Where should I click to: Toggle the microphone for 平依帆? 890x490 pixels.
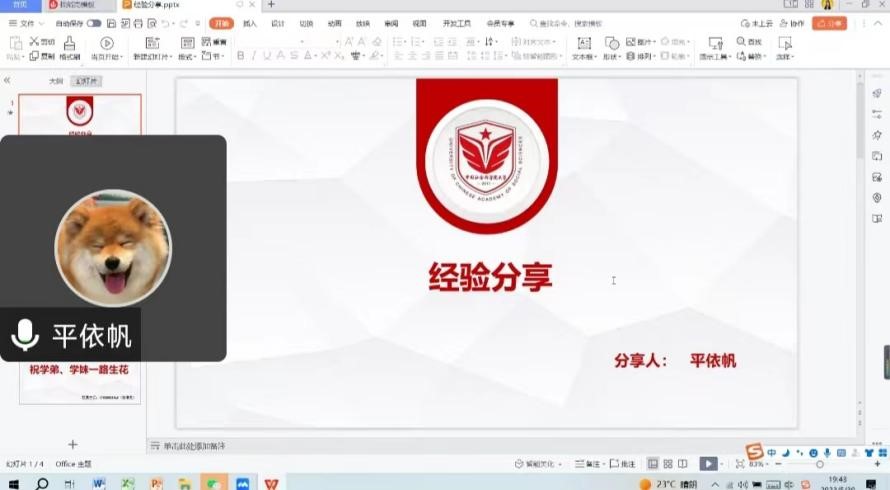click(25, 335)
